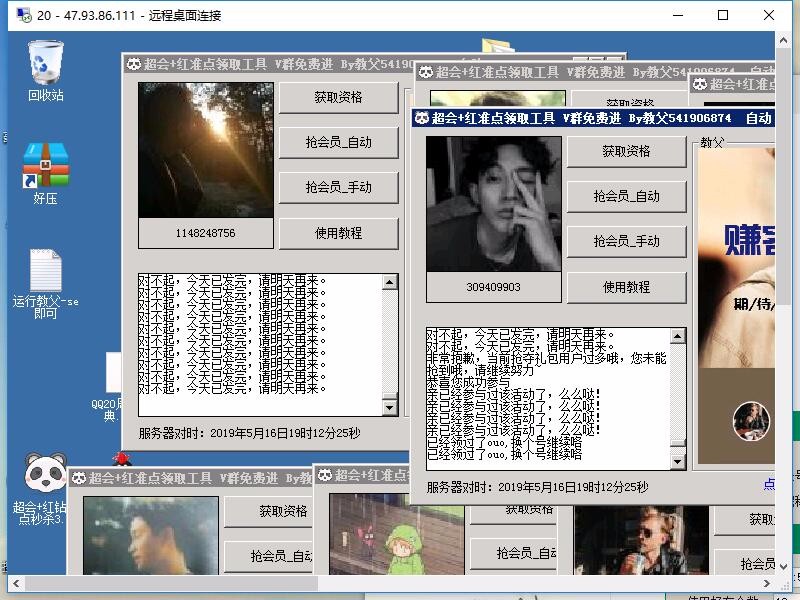Click the panda icon in 1148248756 window title
This screenshot has height=600, width=800.
point(134,64)
